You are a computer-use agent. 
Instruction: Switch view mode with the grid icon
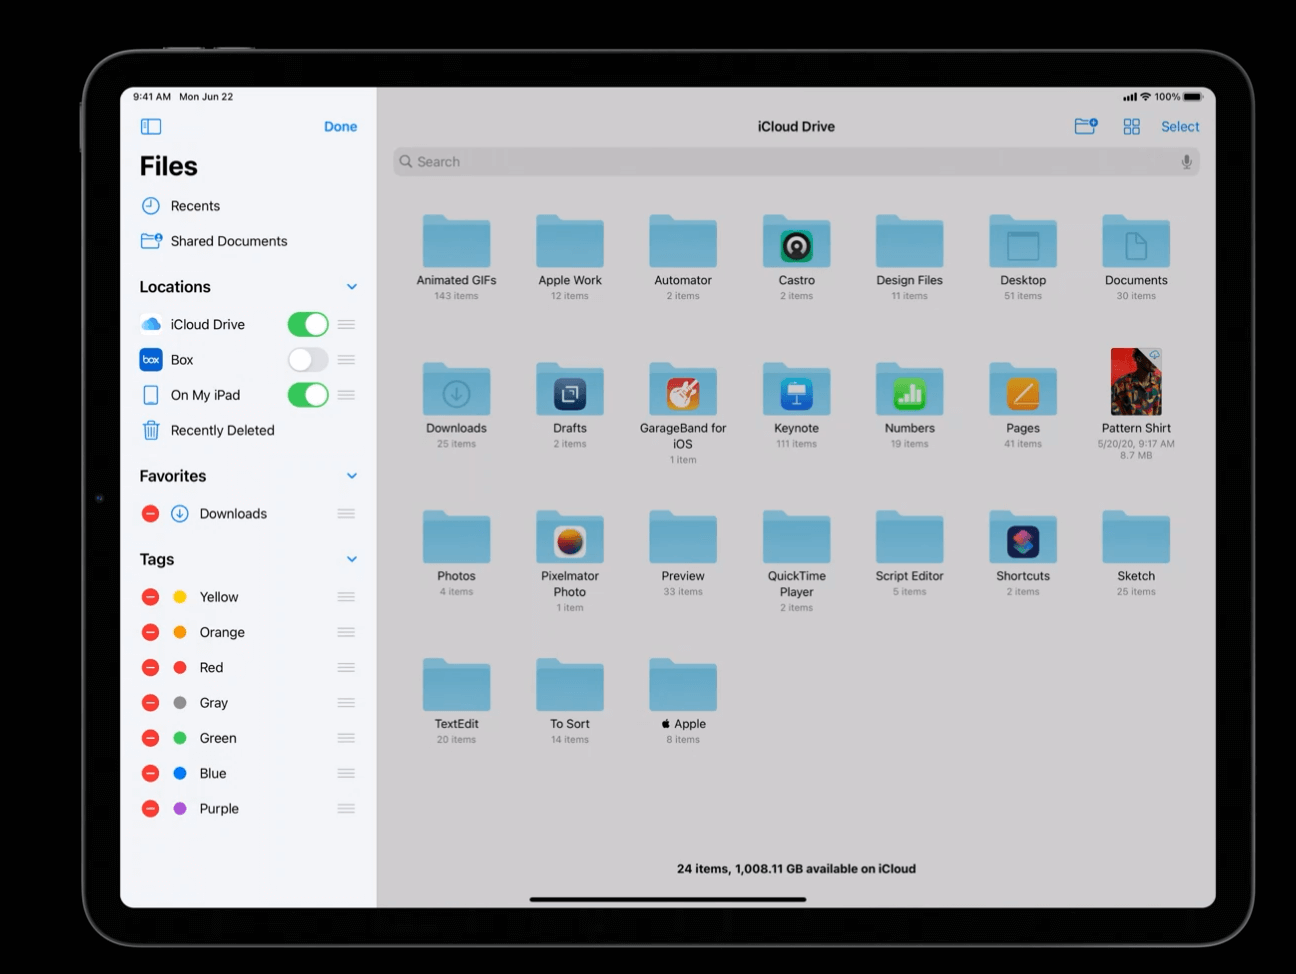tap(1132, 127)
